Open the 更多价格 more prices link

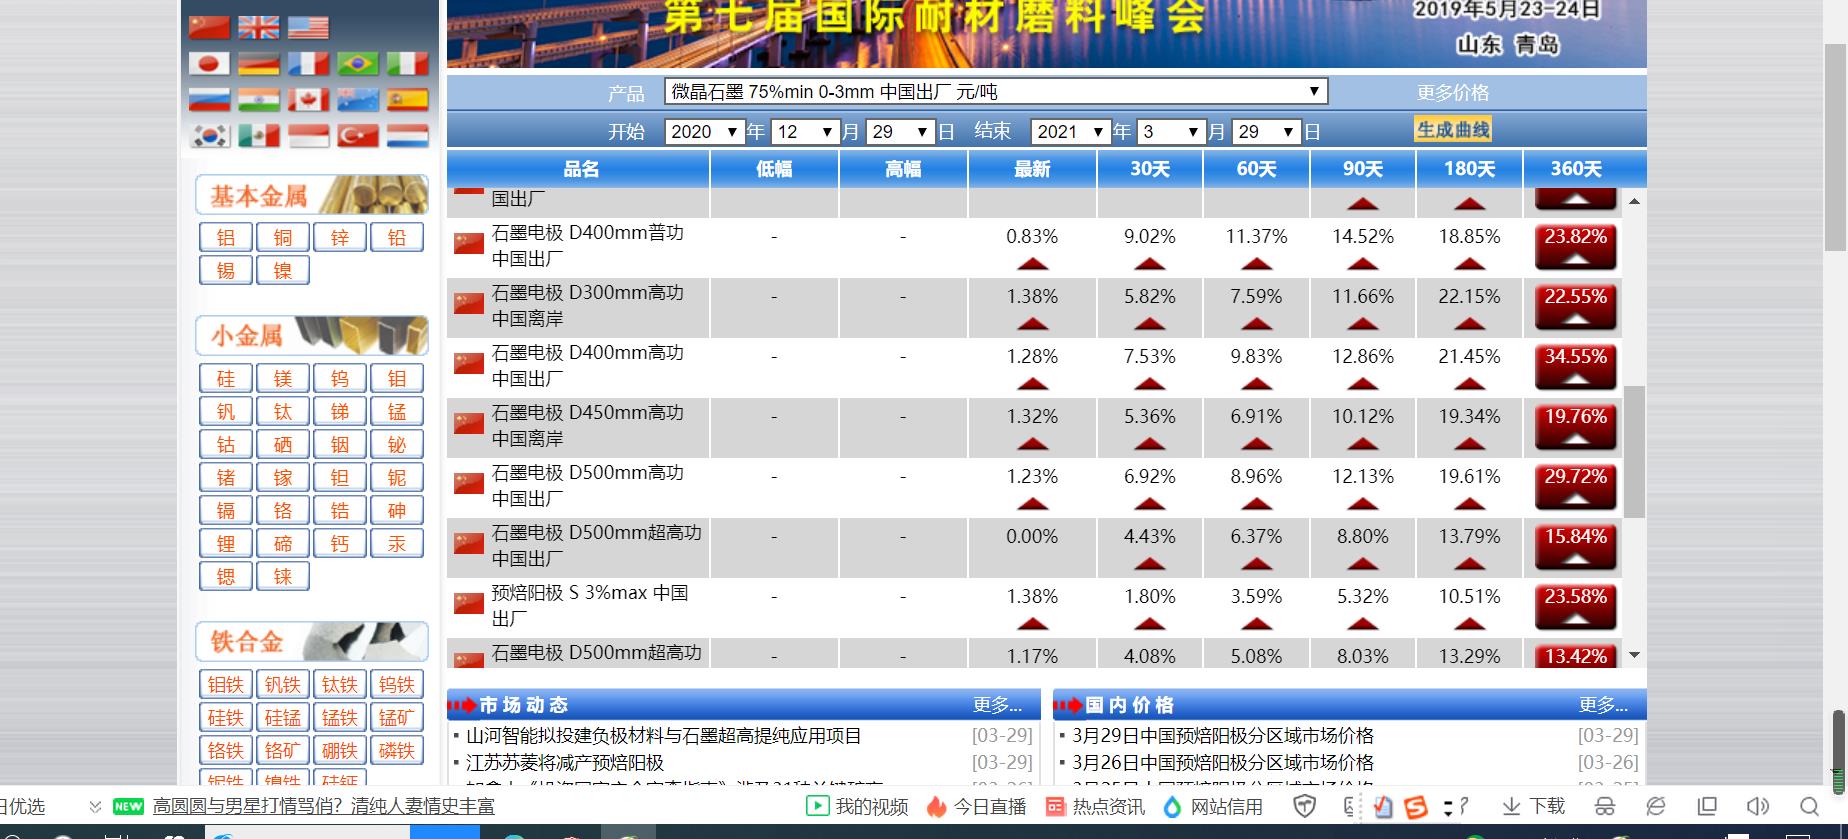click(1453, 92)
